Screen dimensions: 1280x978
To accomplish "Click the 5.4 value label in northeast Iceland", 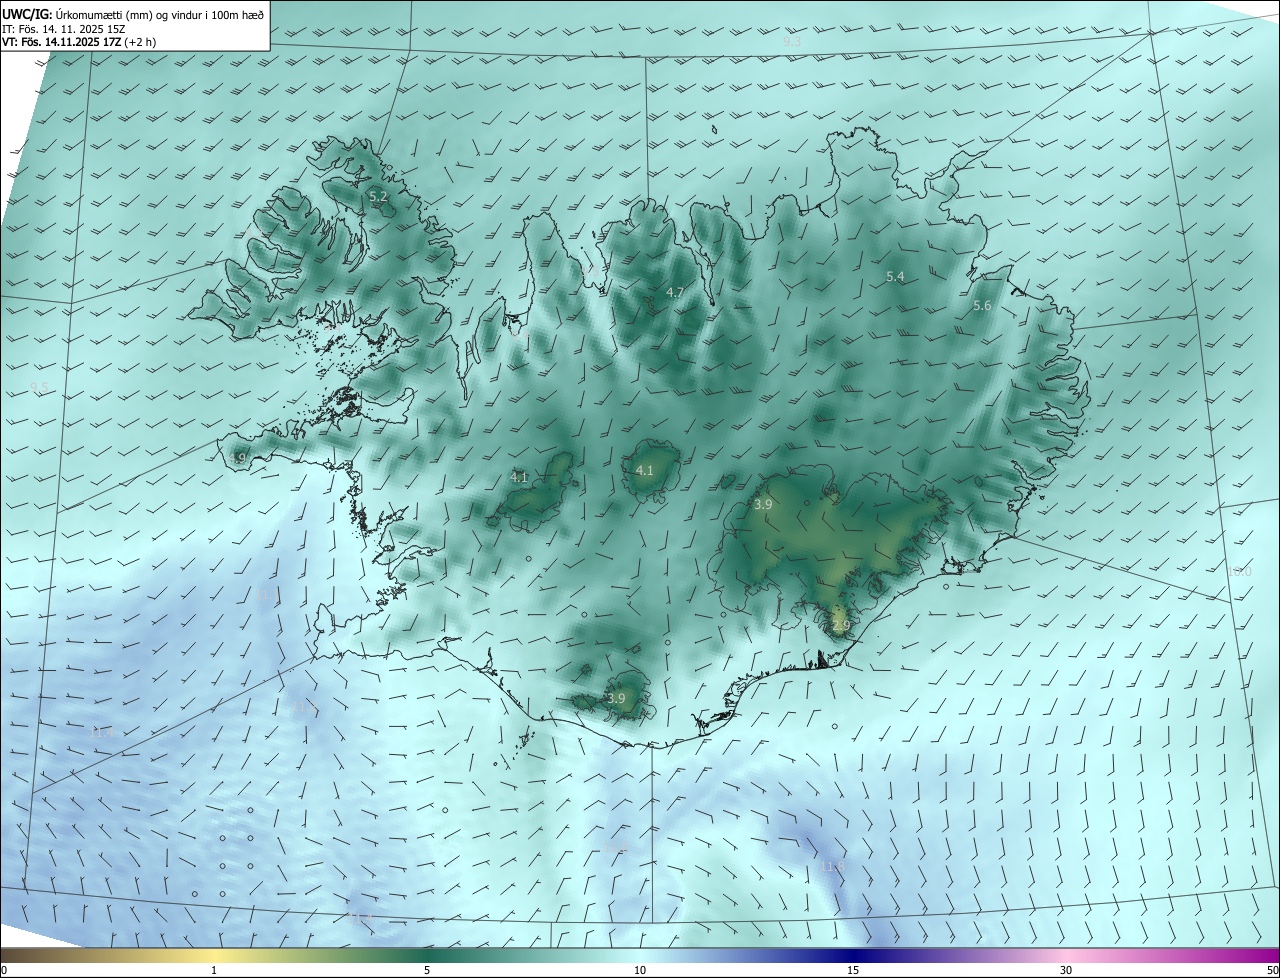I will point(895,276).
